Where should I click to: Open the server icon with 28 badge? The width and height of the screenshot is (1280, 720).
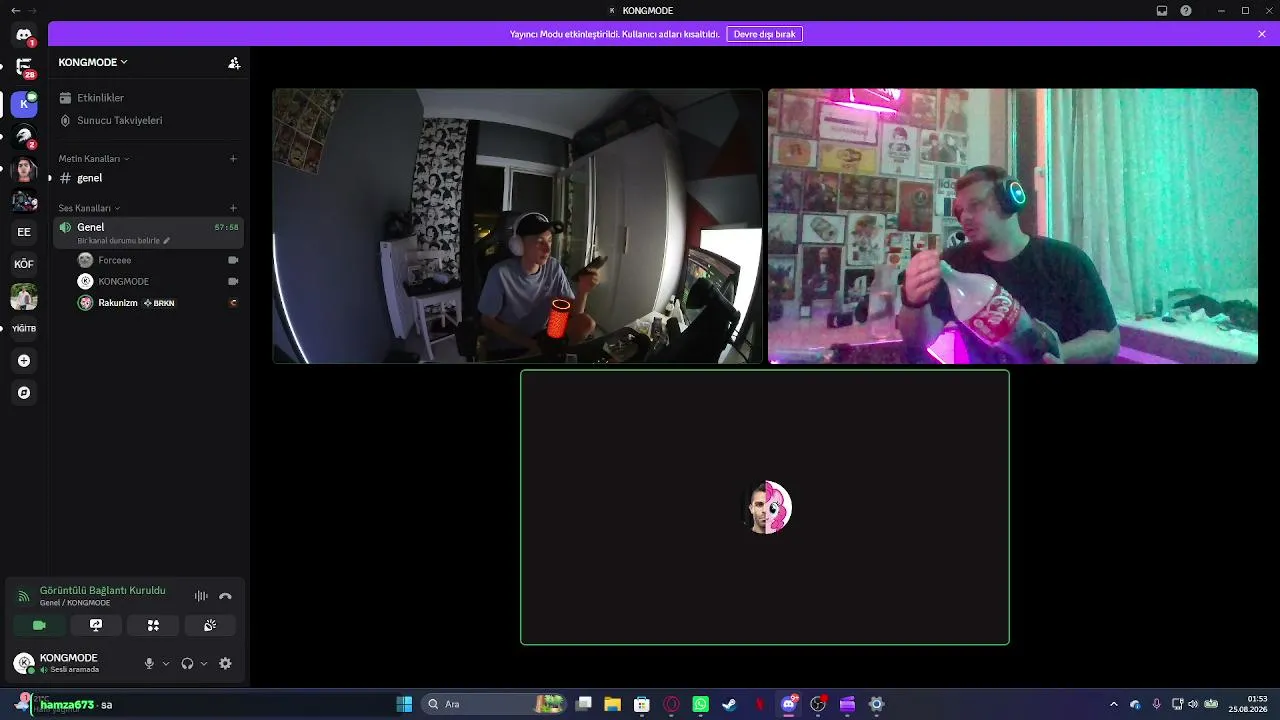click(24, 67)
